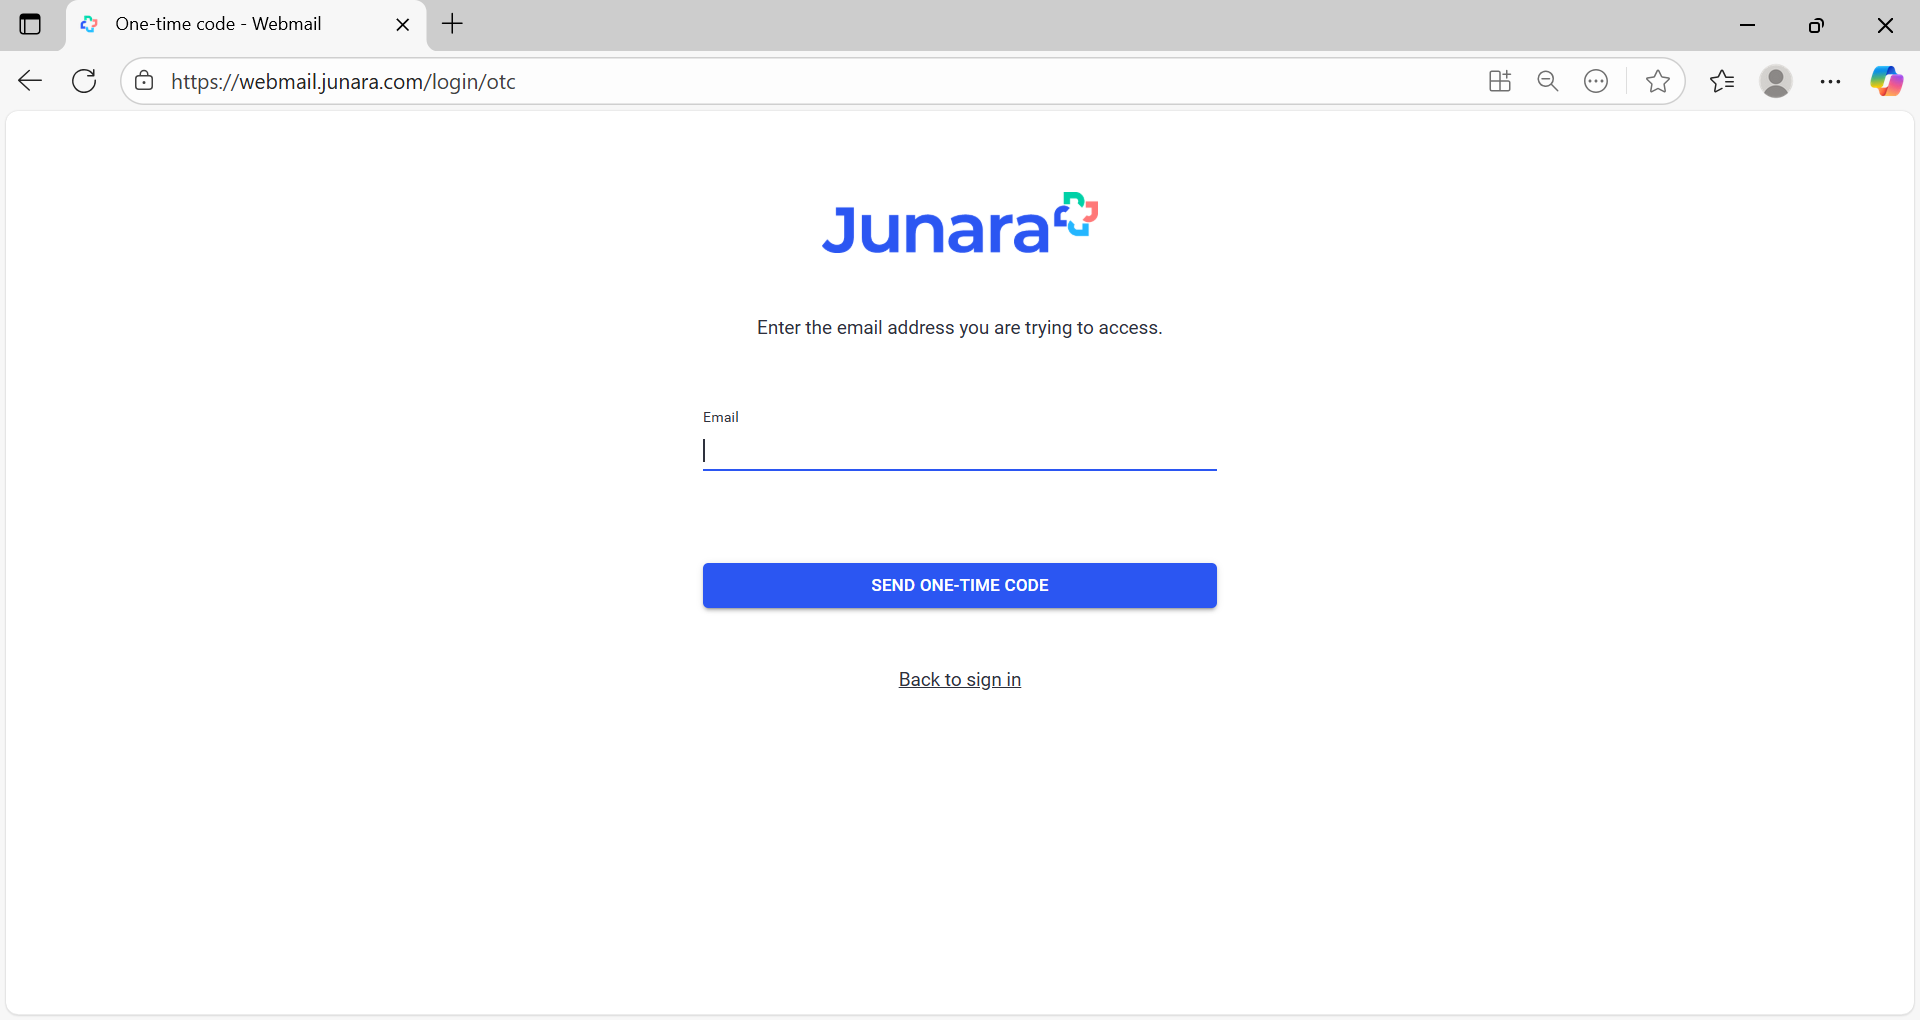Open the browser apps grid icon
Image resolution: width=1920 pixels, height=1020 pixels.
(1500, 81)
